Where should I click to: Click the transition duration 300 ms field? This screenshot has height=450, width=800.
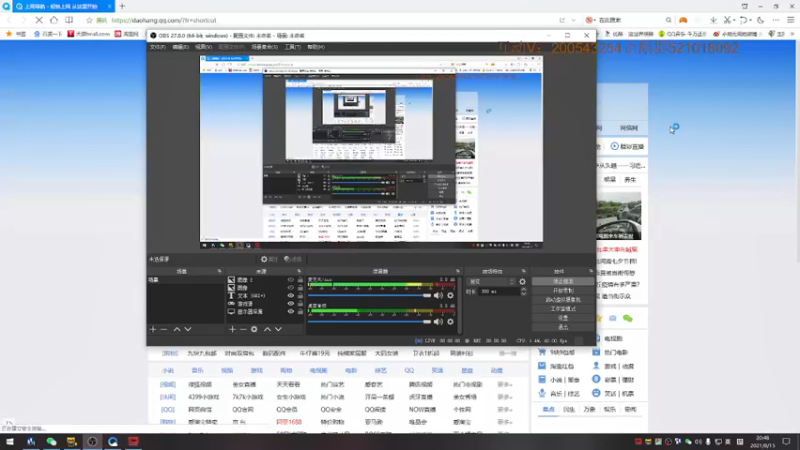click(x=498, y=291)
